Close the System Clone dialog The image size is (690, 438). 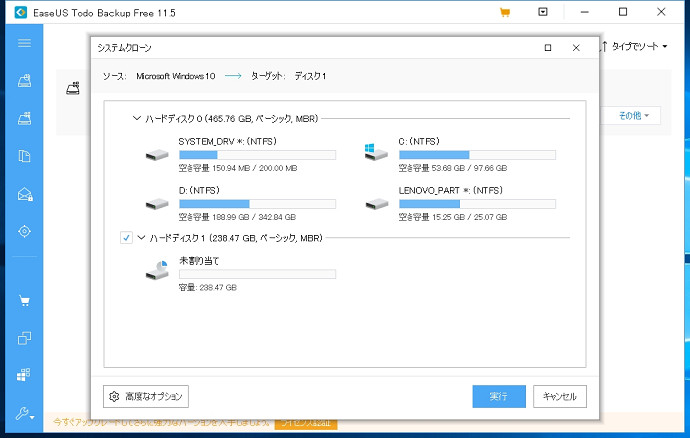576,48
